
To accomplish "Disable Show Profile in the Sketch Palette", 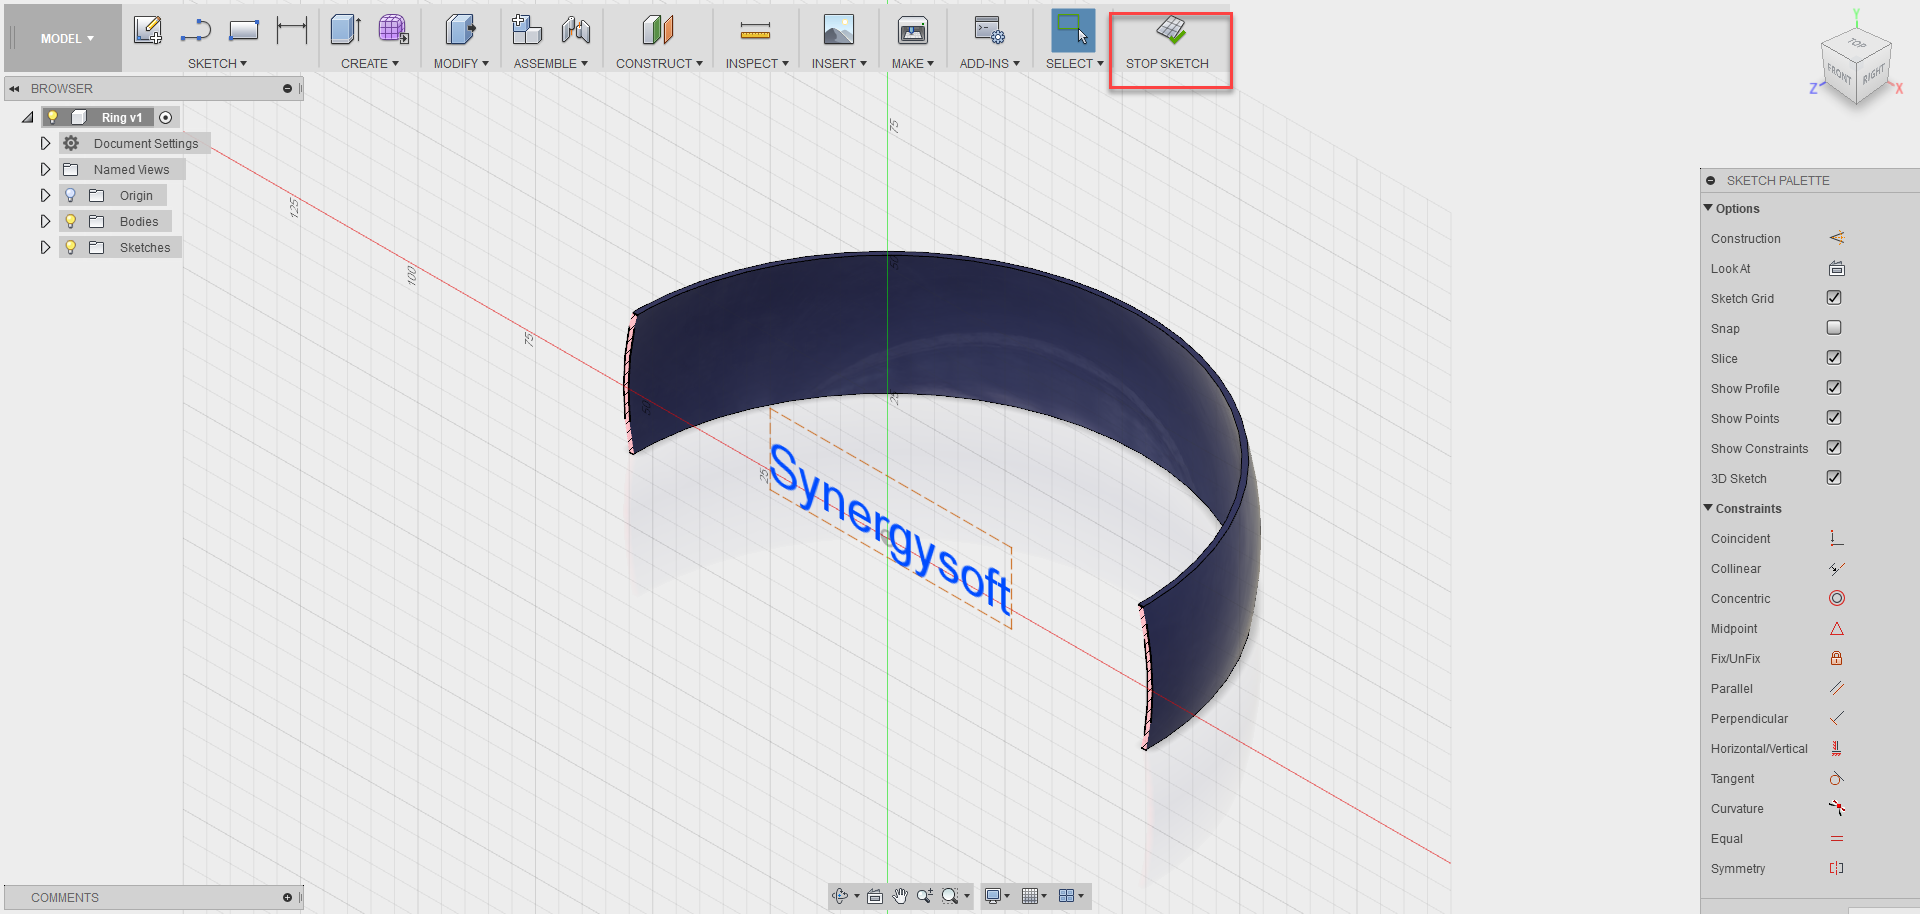I will pyautogui.click(x=1833, y=388).
